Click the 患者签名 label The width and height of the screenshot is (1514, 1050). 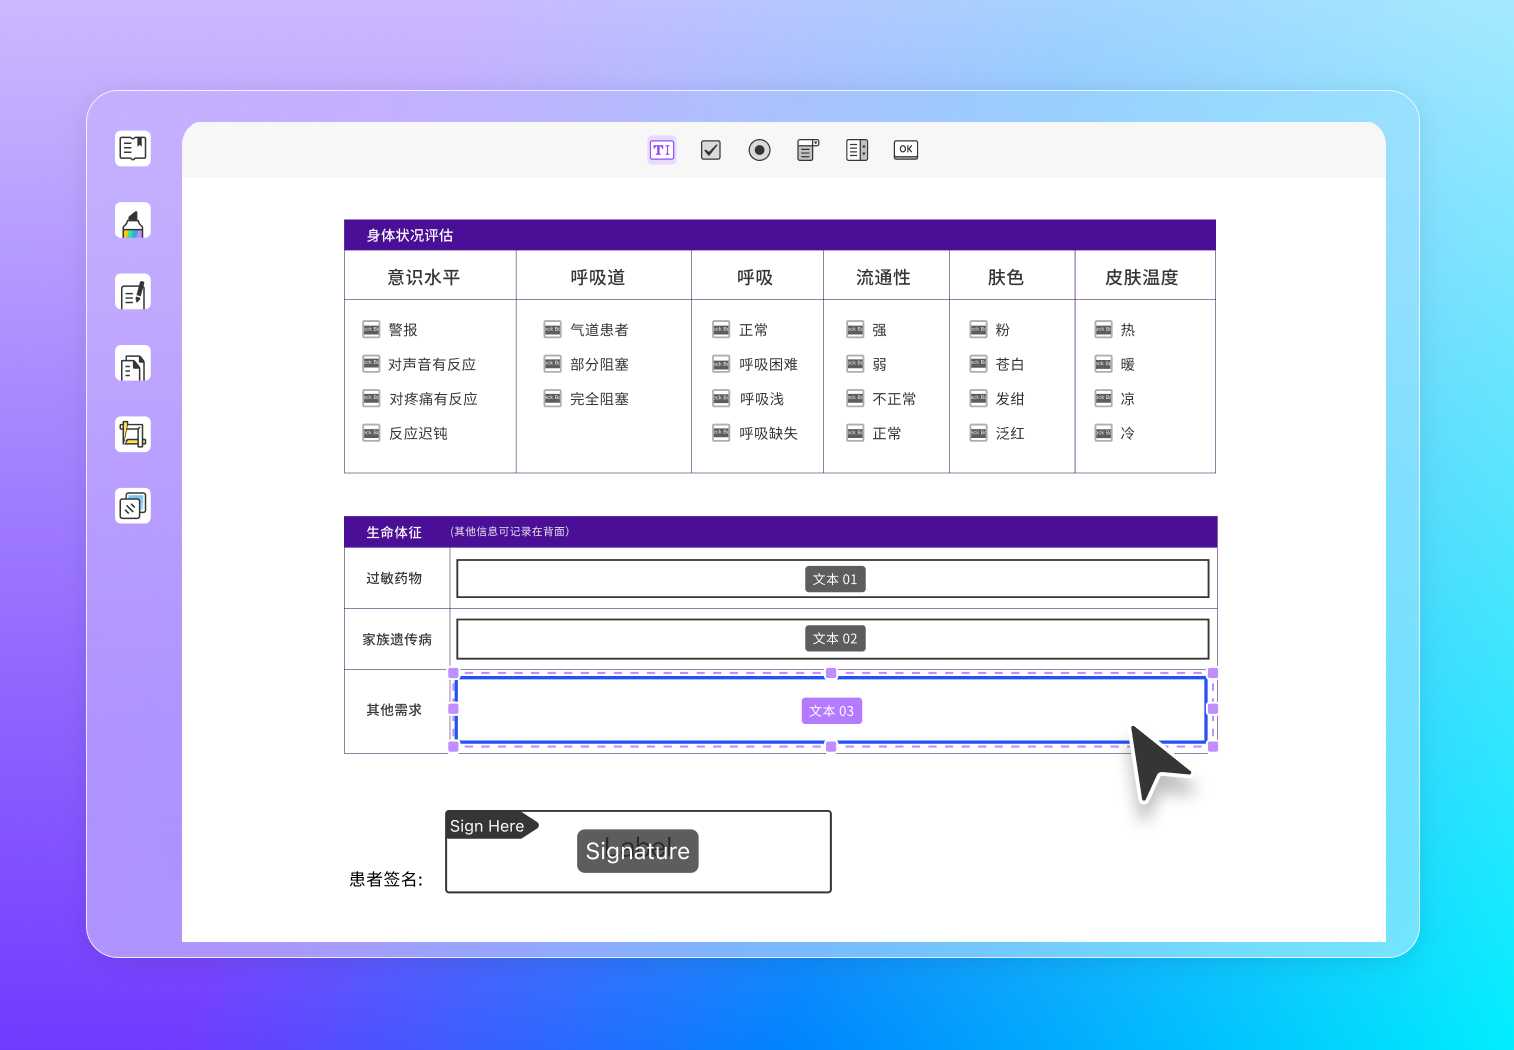coord(386,879)
